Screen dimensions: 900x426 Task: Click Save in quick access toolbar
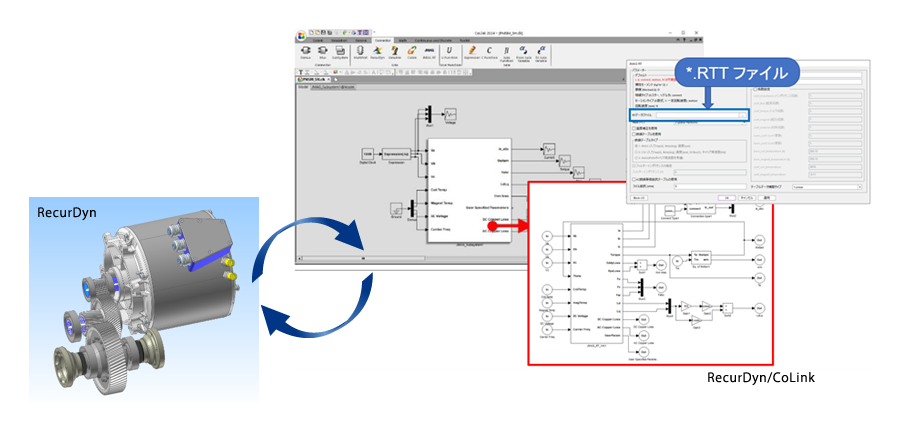point(325,32)
